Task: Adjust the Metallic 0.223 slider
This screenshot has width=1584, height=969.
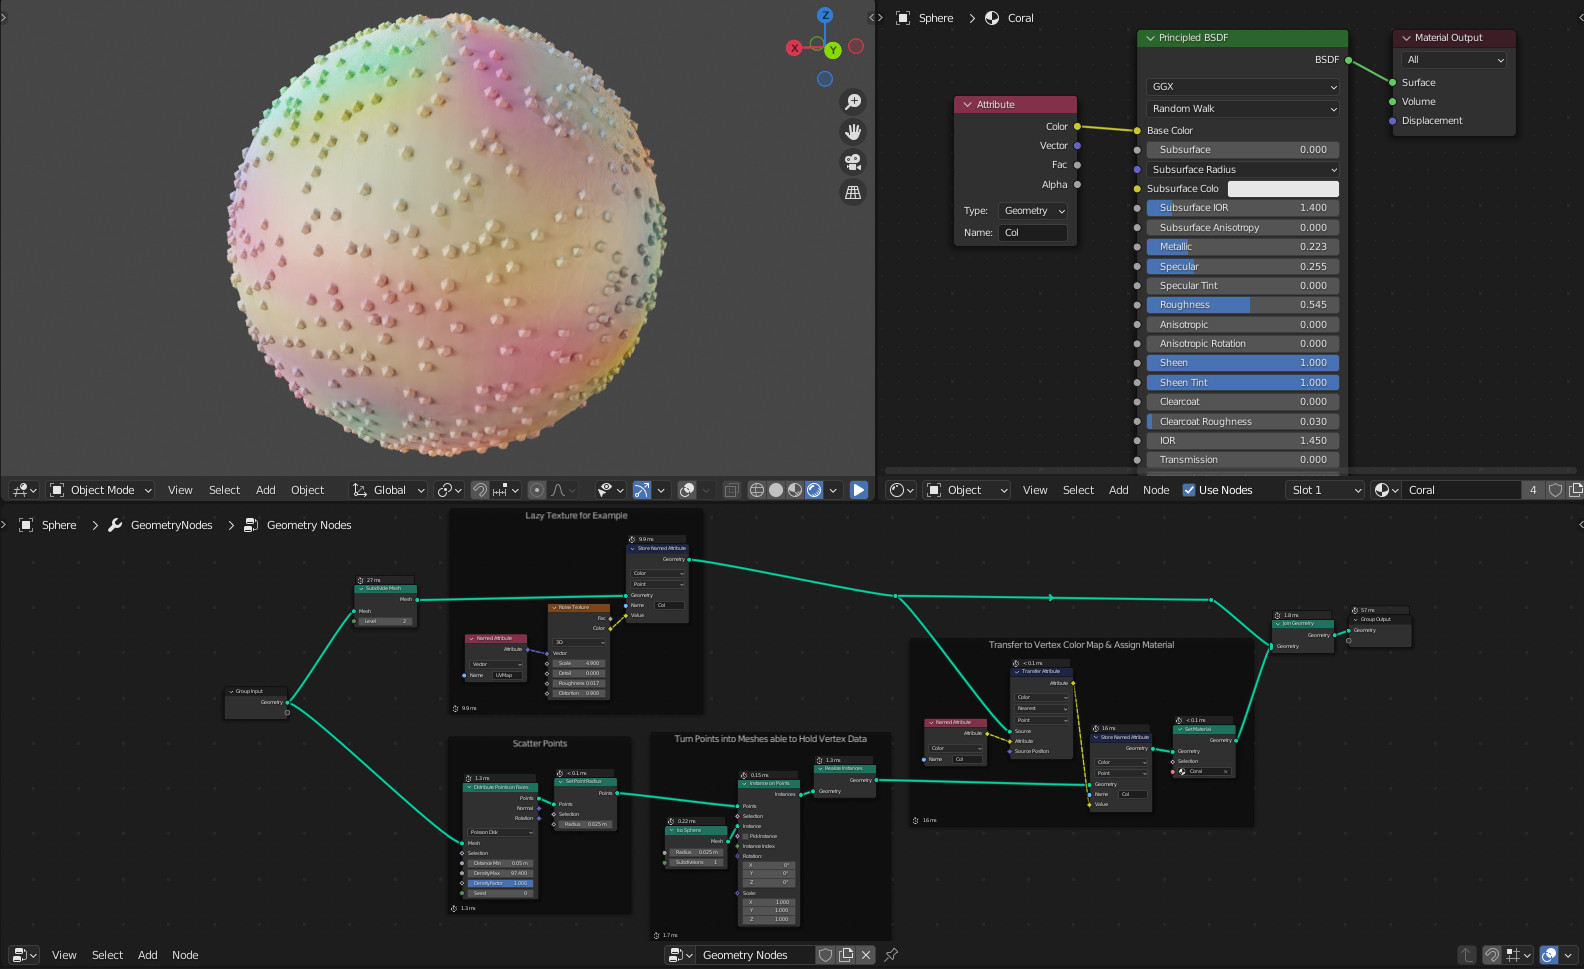Action: click(x=1243, y=247)
